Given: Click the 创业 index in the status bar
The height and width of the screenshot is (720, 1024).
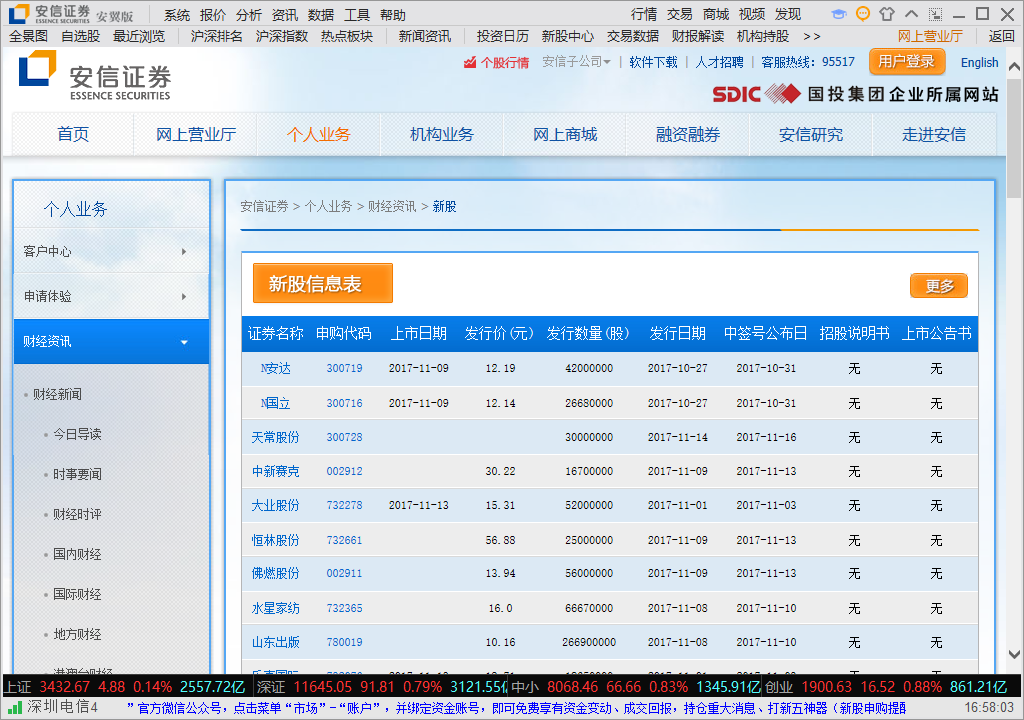Looking at the screenshot, I should point(778,687).
